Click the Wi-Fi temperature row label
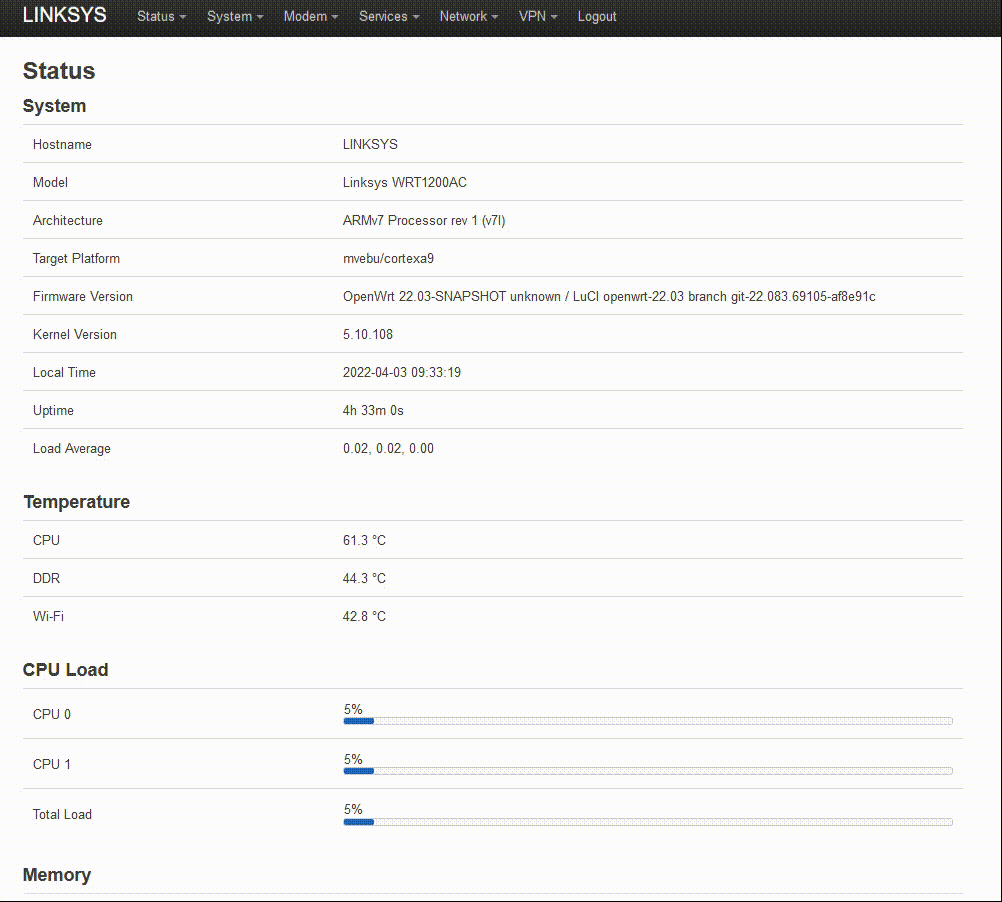1002x902 pixels. point(48,616)
